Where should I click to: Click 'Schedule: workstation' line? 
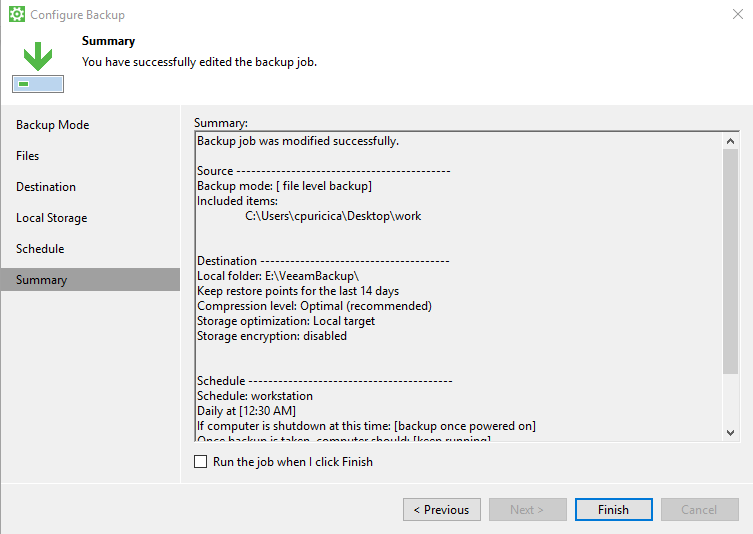pos(255,396)
